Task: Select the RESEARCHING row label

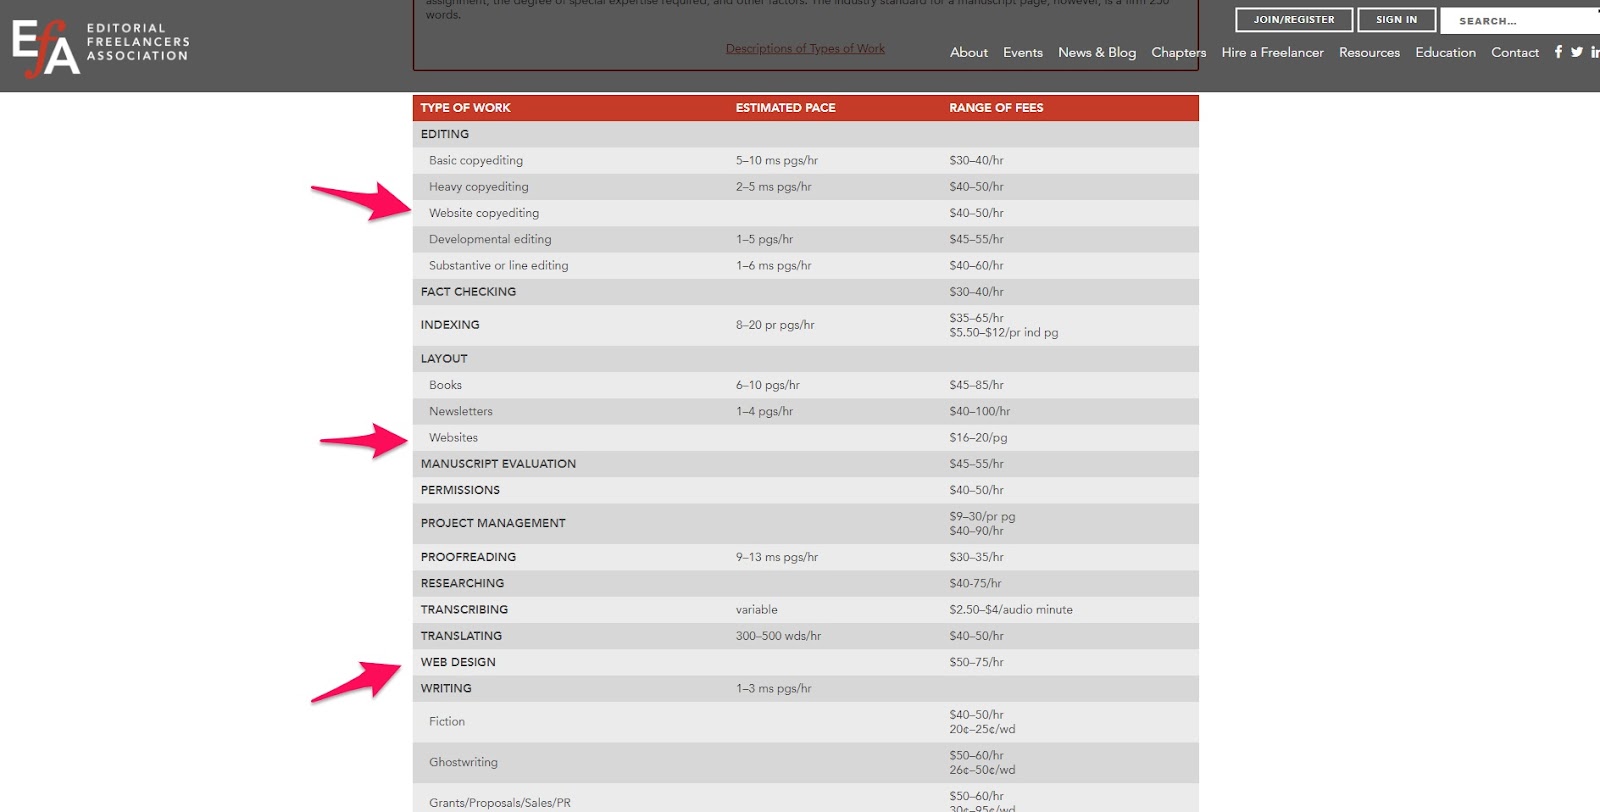Action: coord(463,583)
